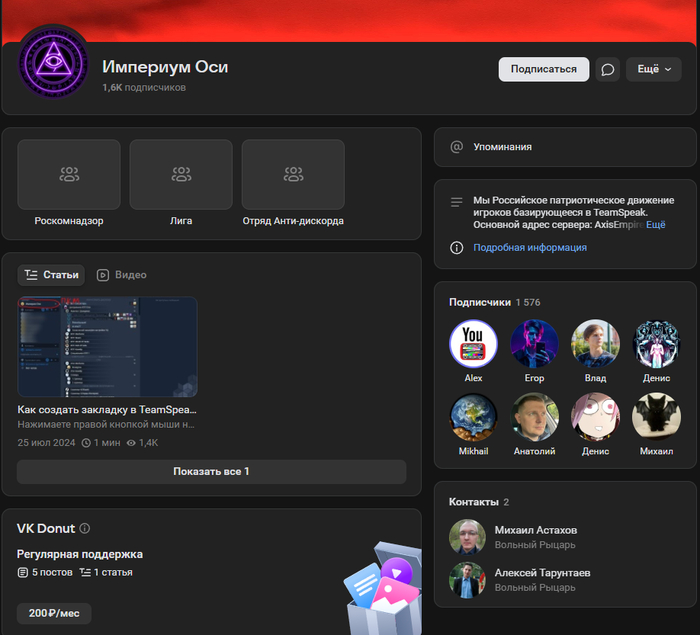The image size is (700, 635).
Task: Open Отряд Анти-дискорда community tile
Action: coord(292,175)
